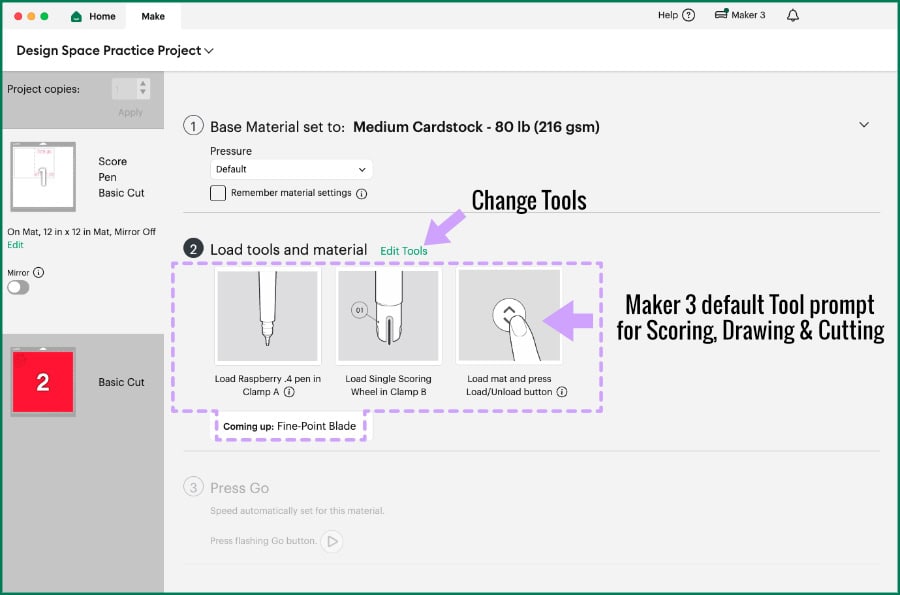Viewport: 900px width, 595px height.
Task: Select the Maker 3 machine selector
Action: click(740, 15)
